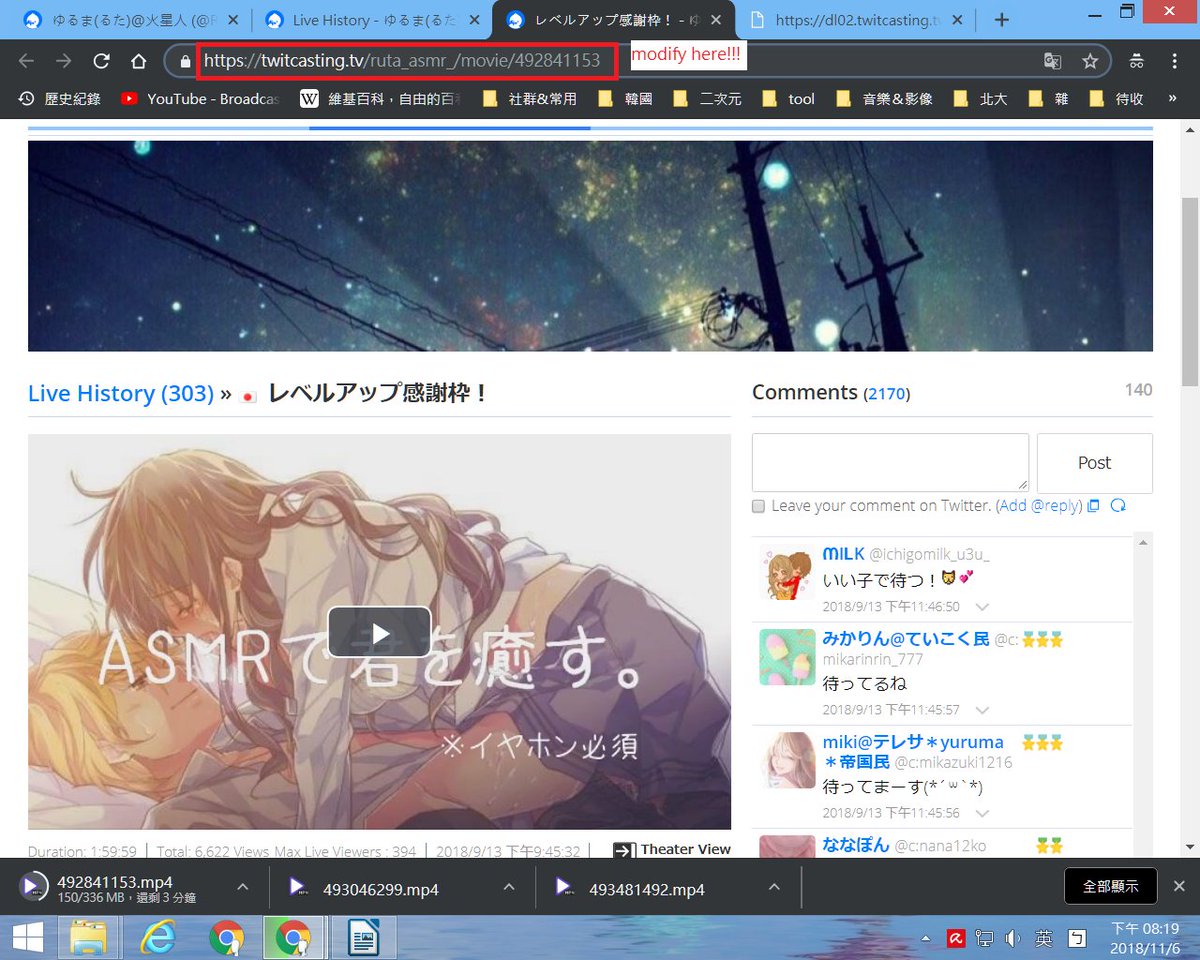
Task: Switch input language via 英 indicator
Action: click(1044, 939)
